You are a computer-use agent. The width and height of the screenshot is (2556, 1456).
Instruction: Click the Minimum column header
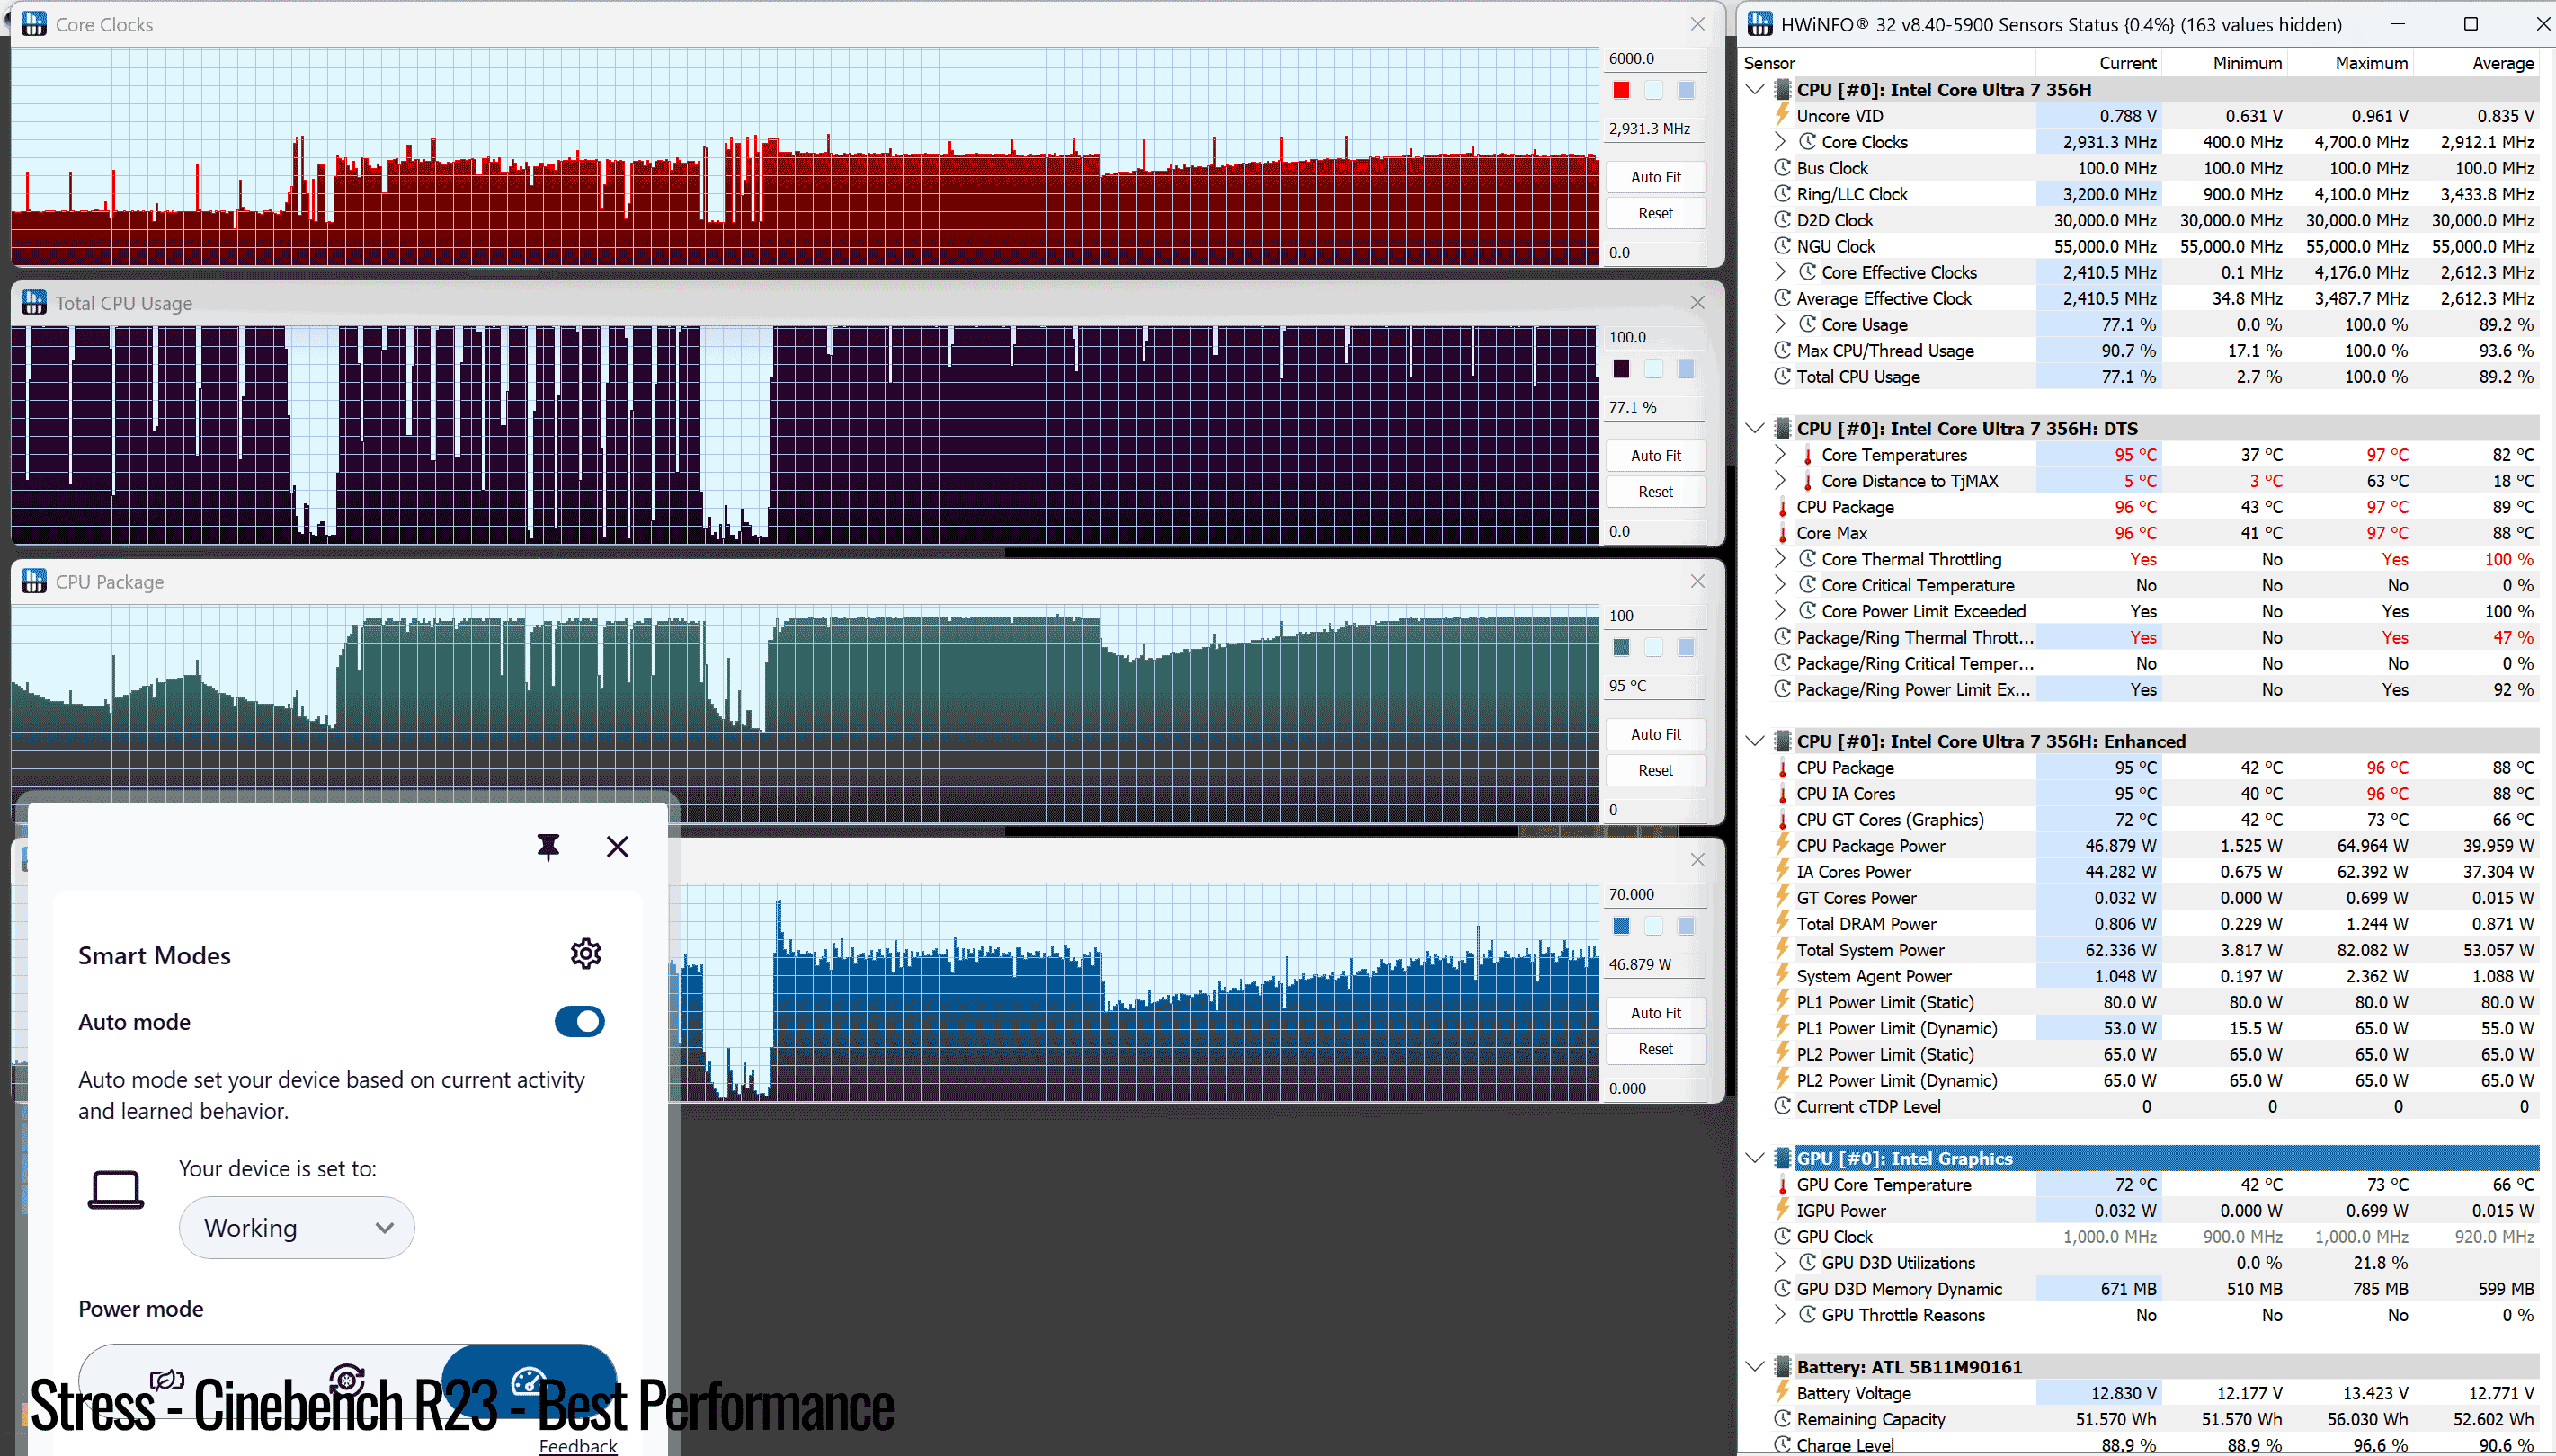click(x=2247, y=63)
